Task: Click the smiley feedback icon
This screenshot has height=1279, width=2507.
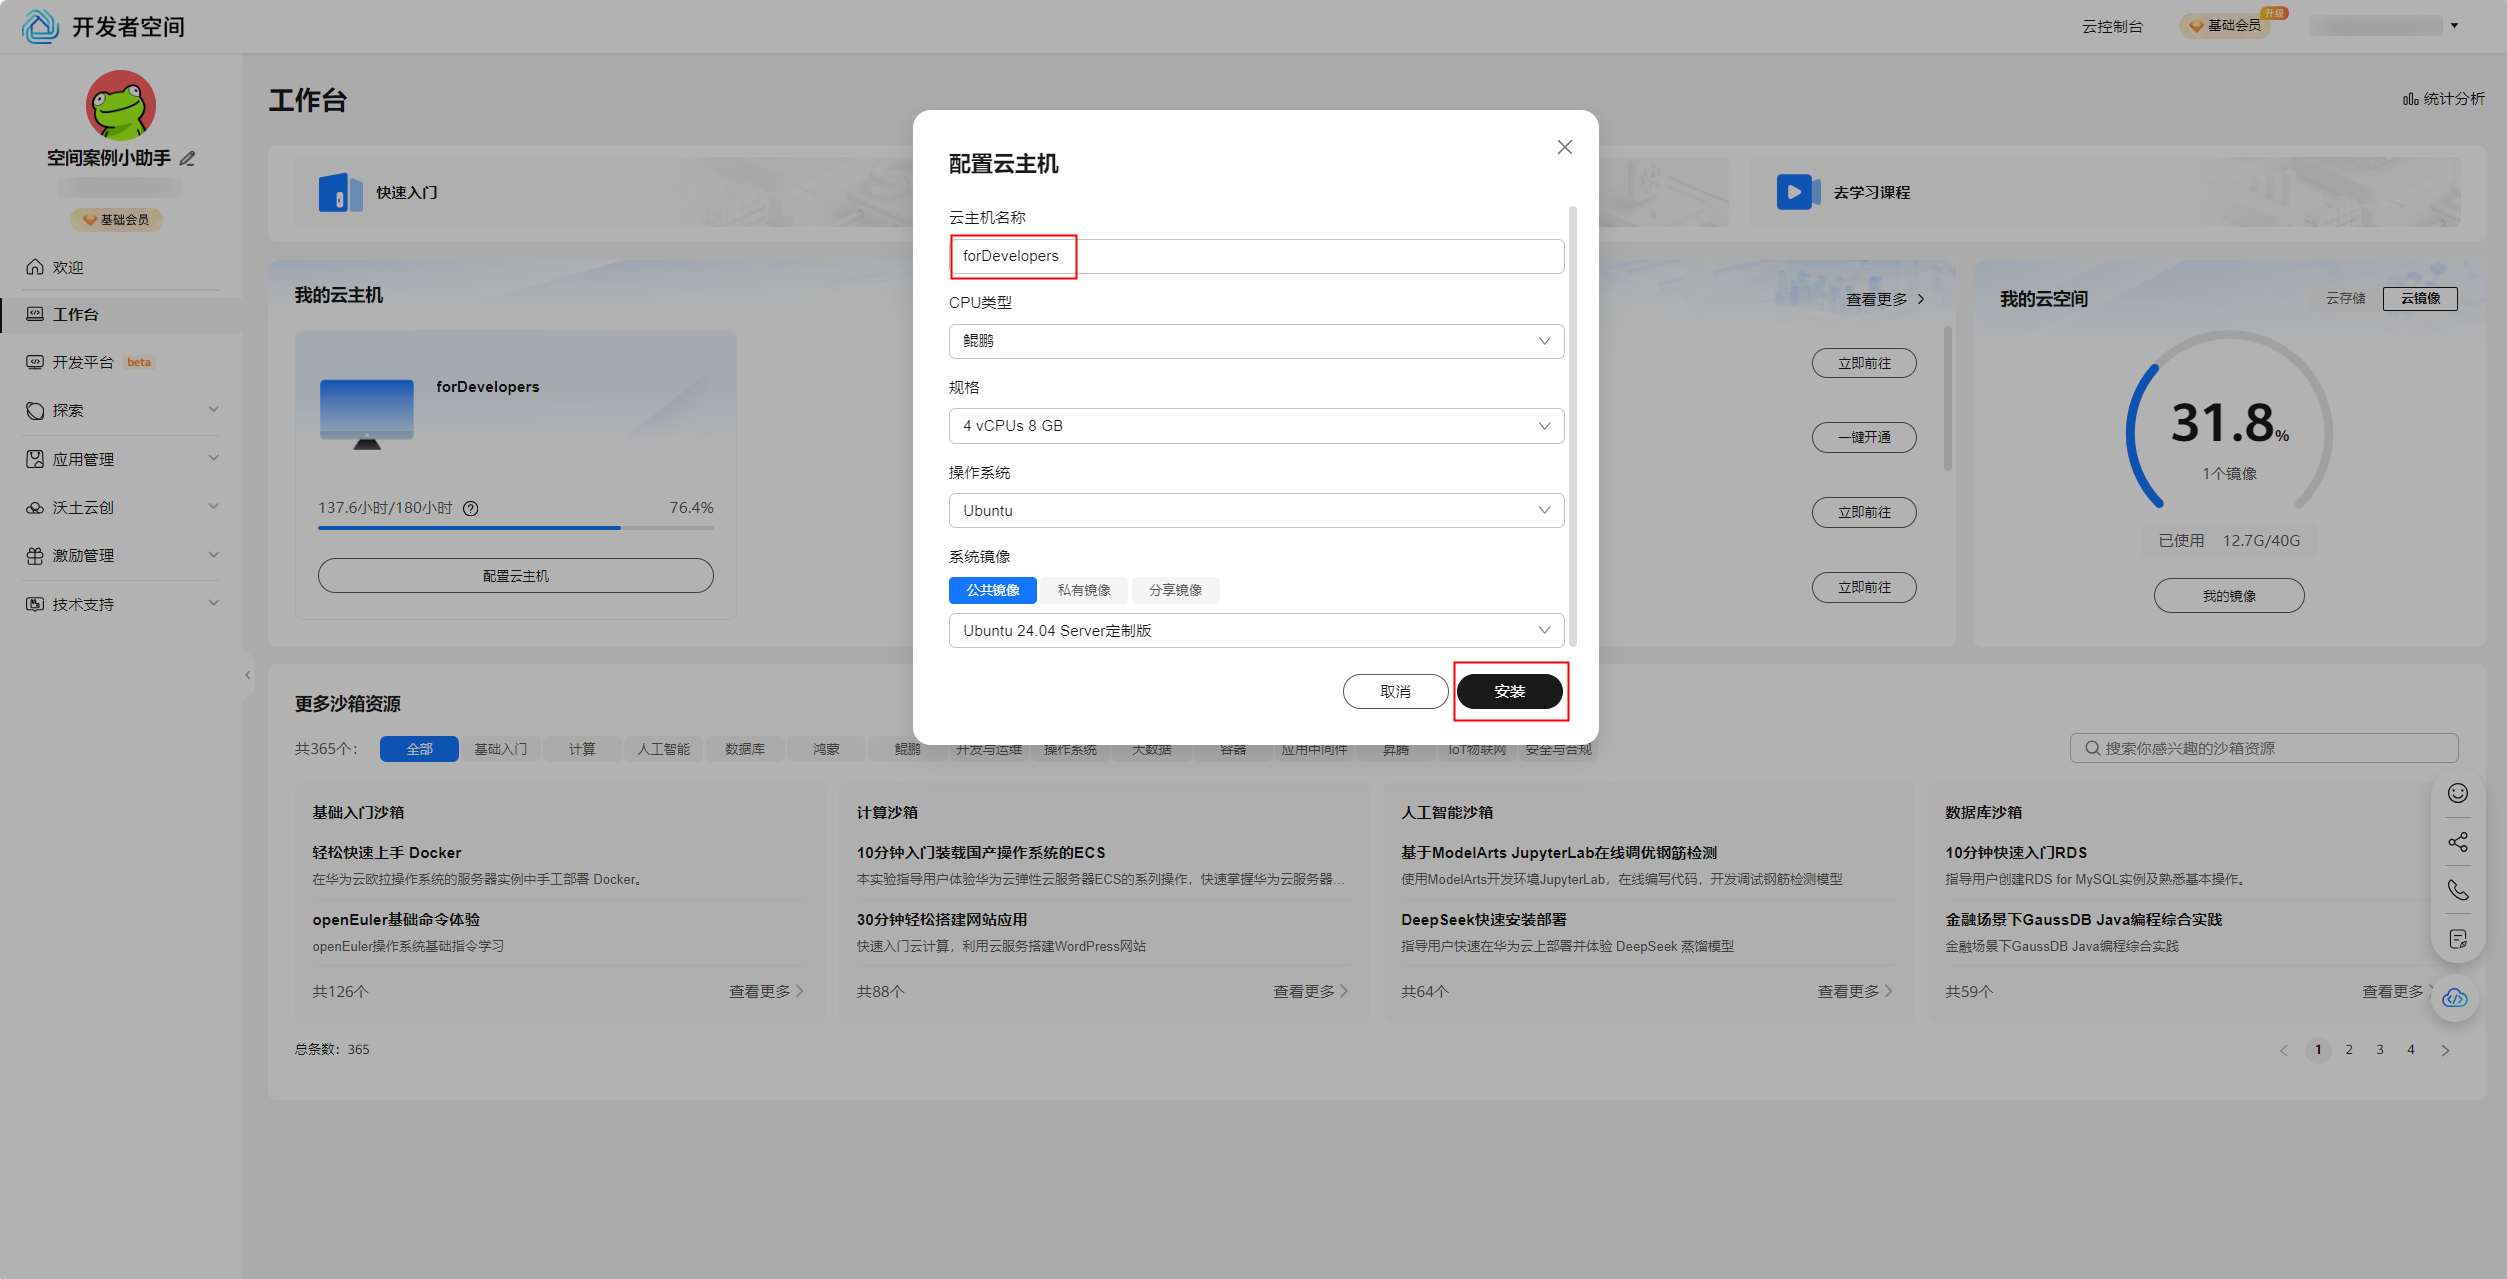Action: pos(2457,793)
